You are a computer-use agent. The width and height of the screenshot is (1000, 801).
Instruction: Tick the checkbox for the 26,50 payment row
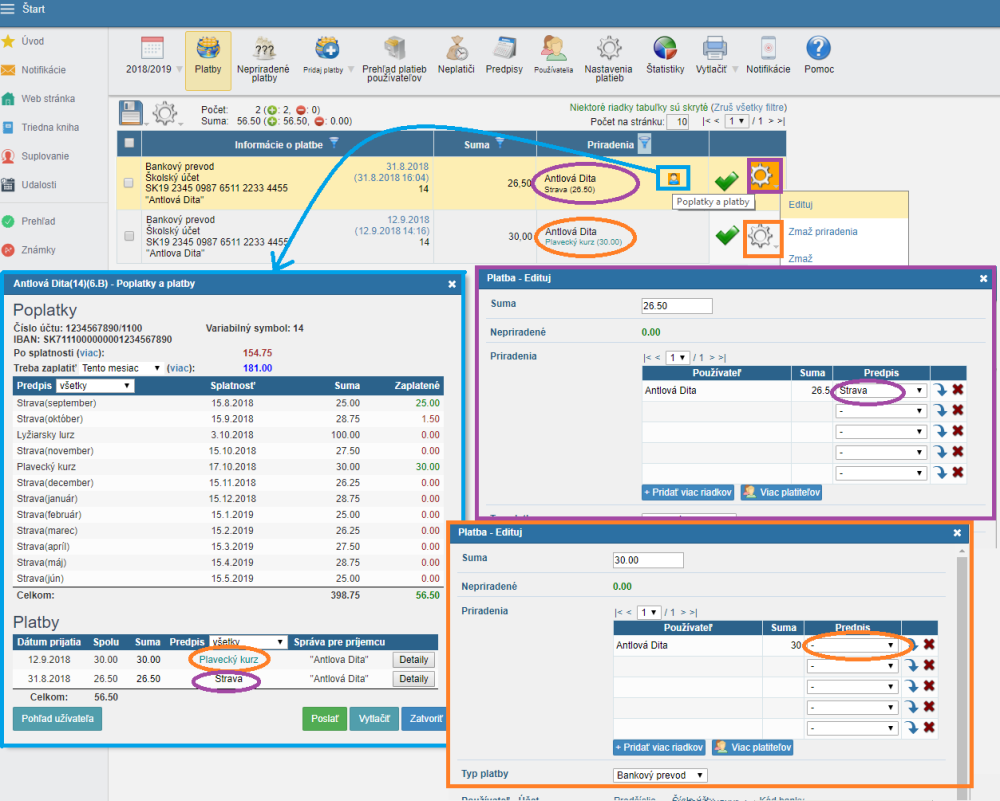(x=128, y=183)
